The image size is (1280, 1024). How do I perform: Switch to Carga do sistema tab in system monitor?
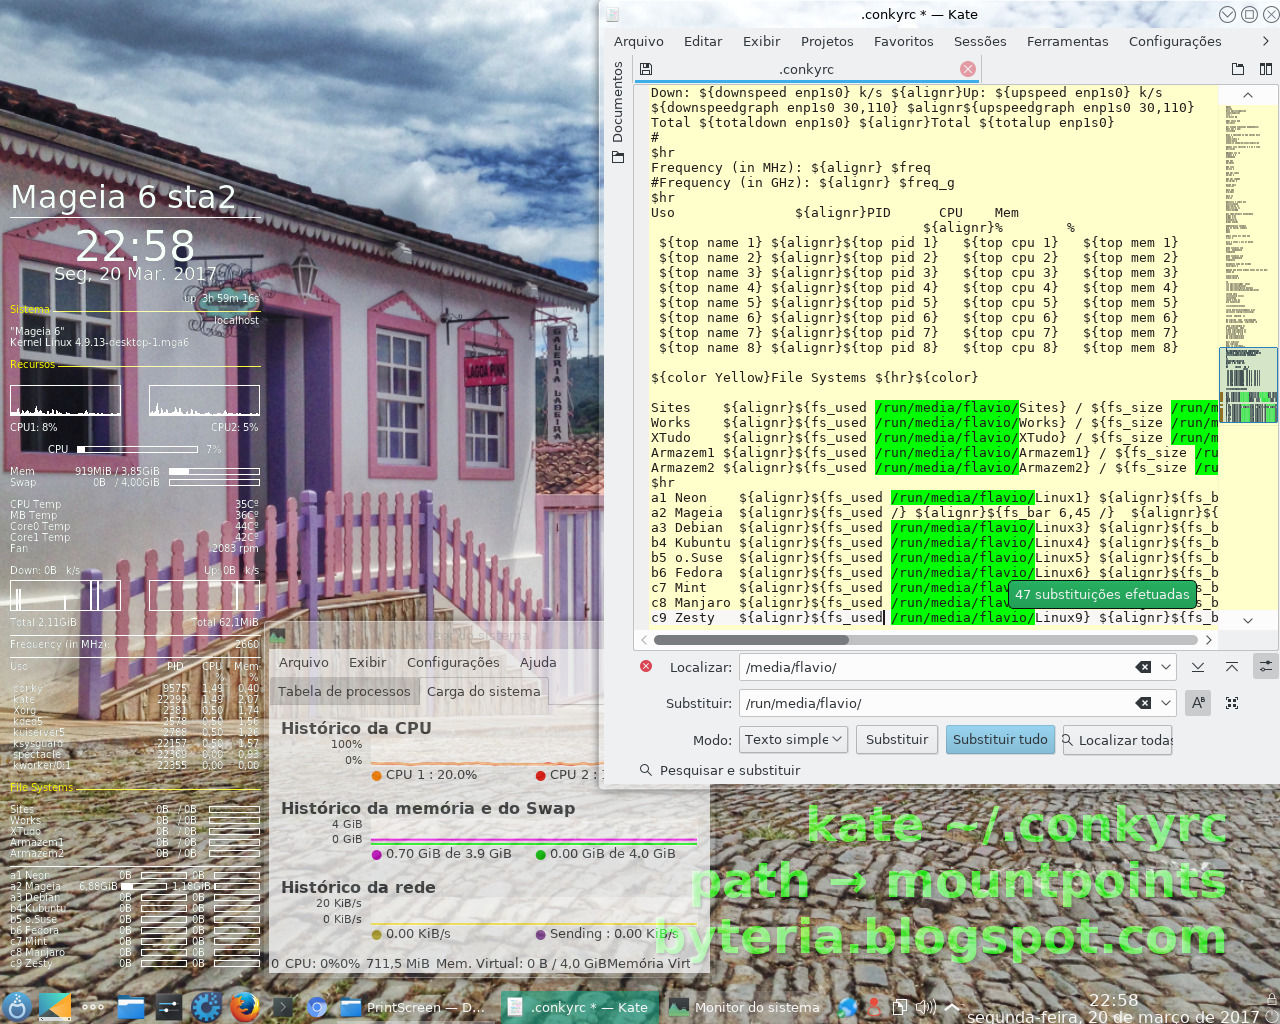coord(483,691)
